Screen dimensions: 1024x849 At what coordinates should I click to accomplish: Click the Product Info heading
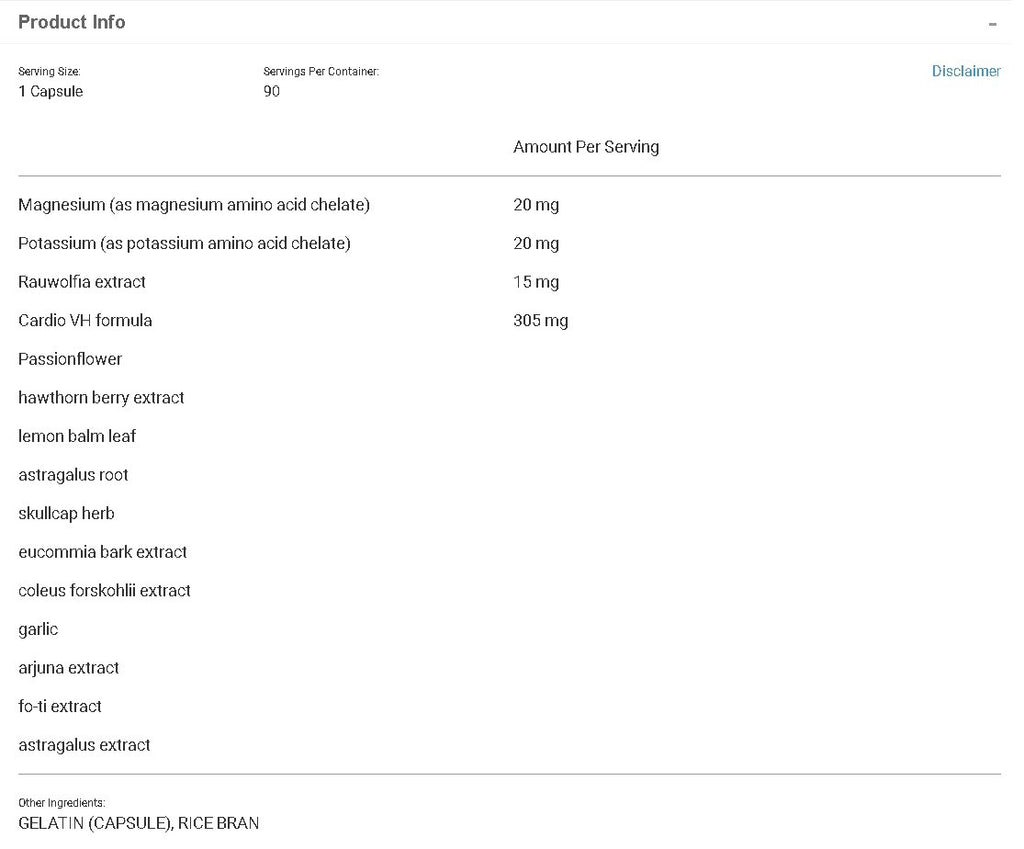72,22
